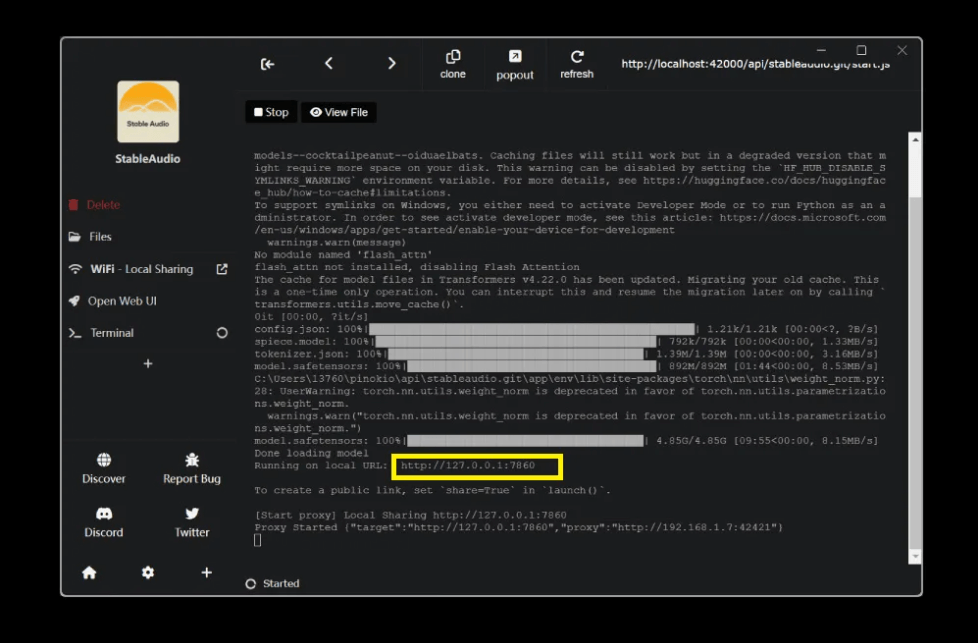This screenshot has height=643, width=978.
Task: Click the collapse sidebar arrow icon
Action: [268, 64]
